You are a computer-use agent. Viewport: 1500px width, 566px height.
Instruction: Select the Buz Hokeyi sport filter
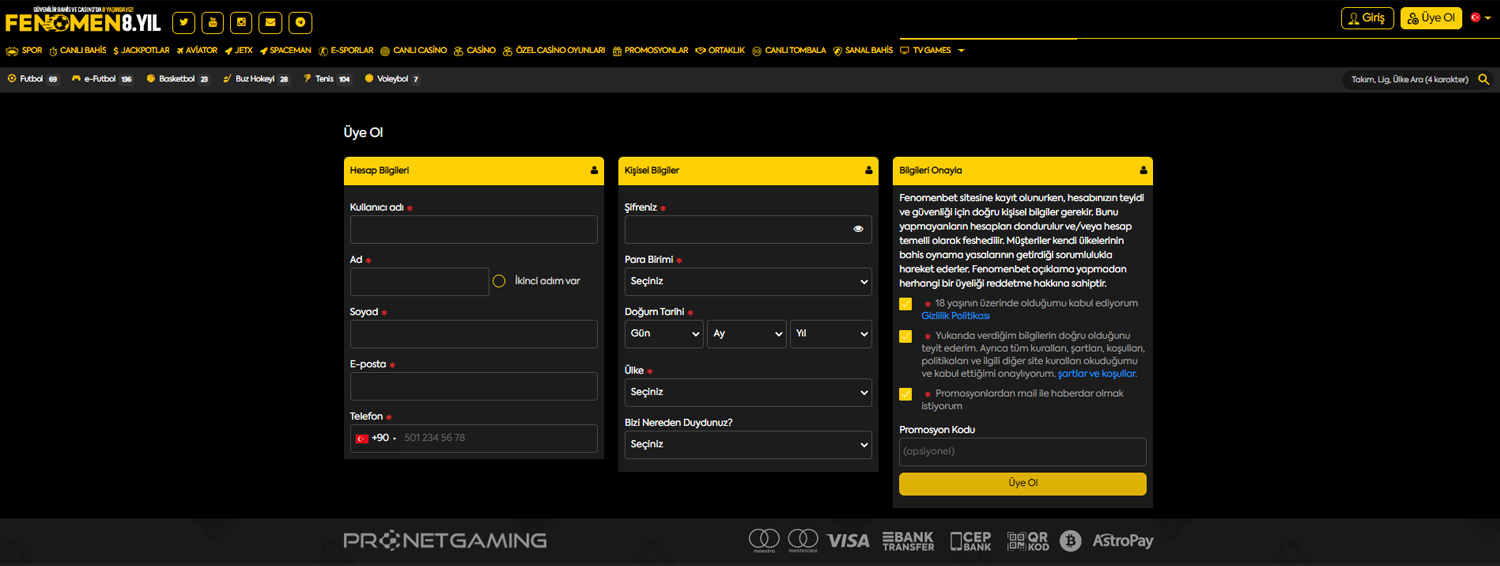256,79
